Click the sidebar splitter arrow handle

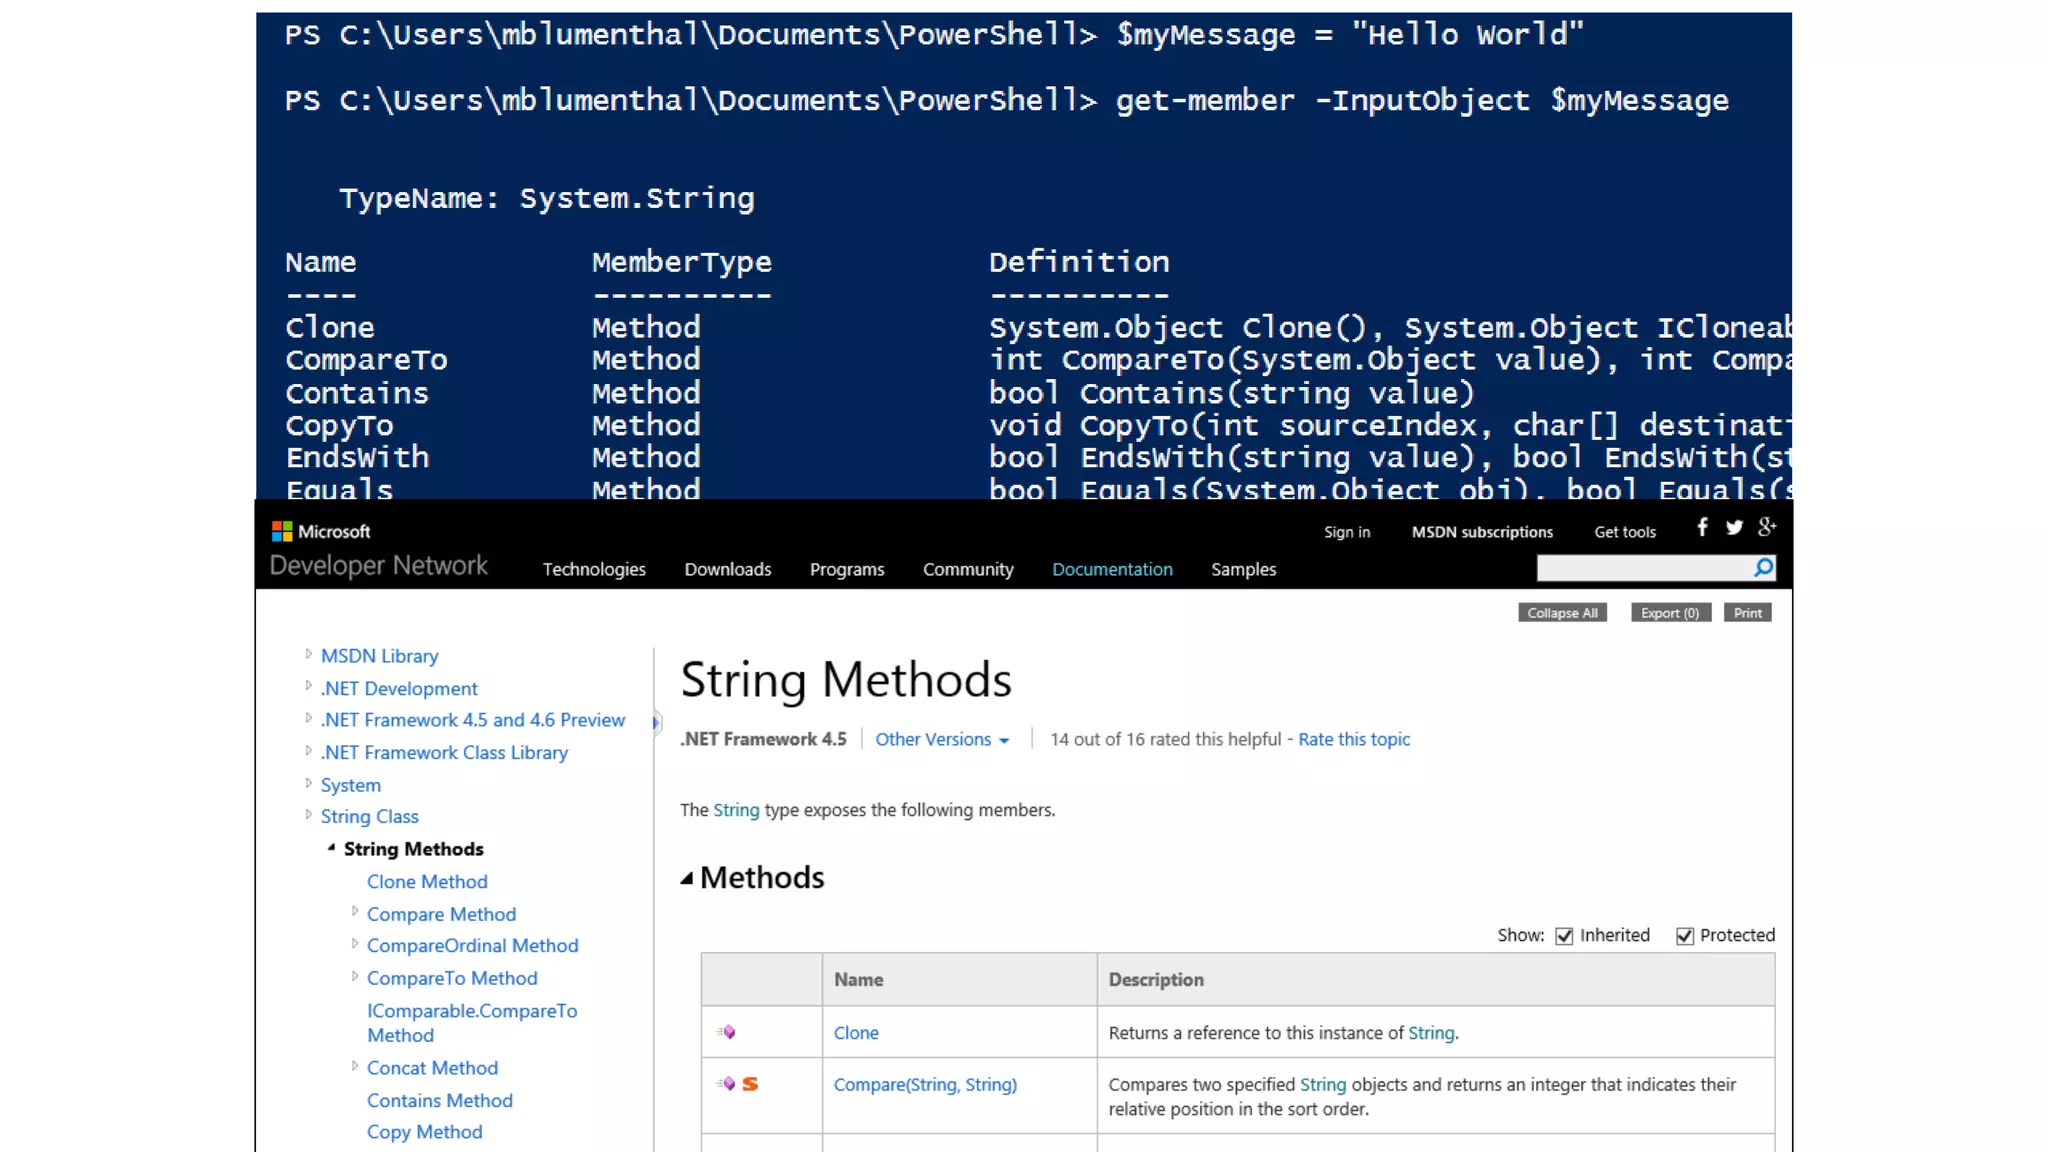point(656,721)
